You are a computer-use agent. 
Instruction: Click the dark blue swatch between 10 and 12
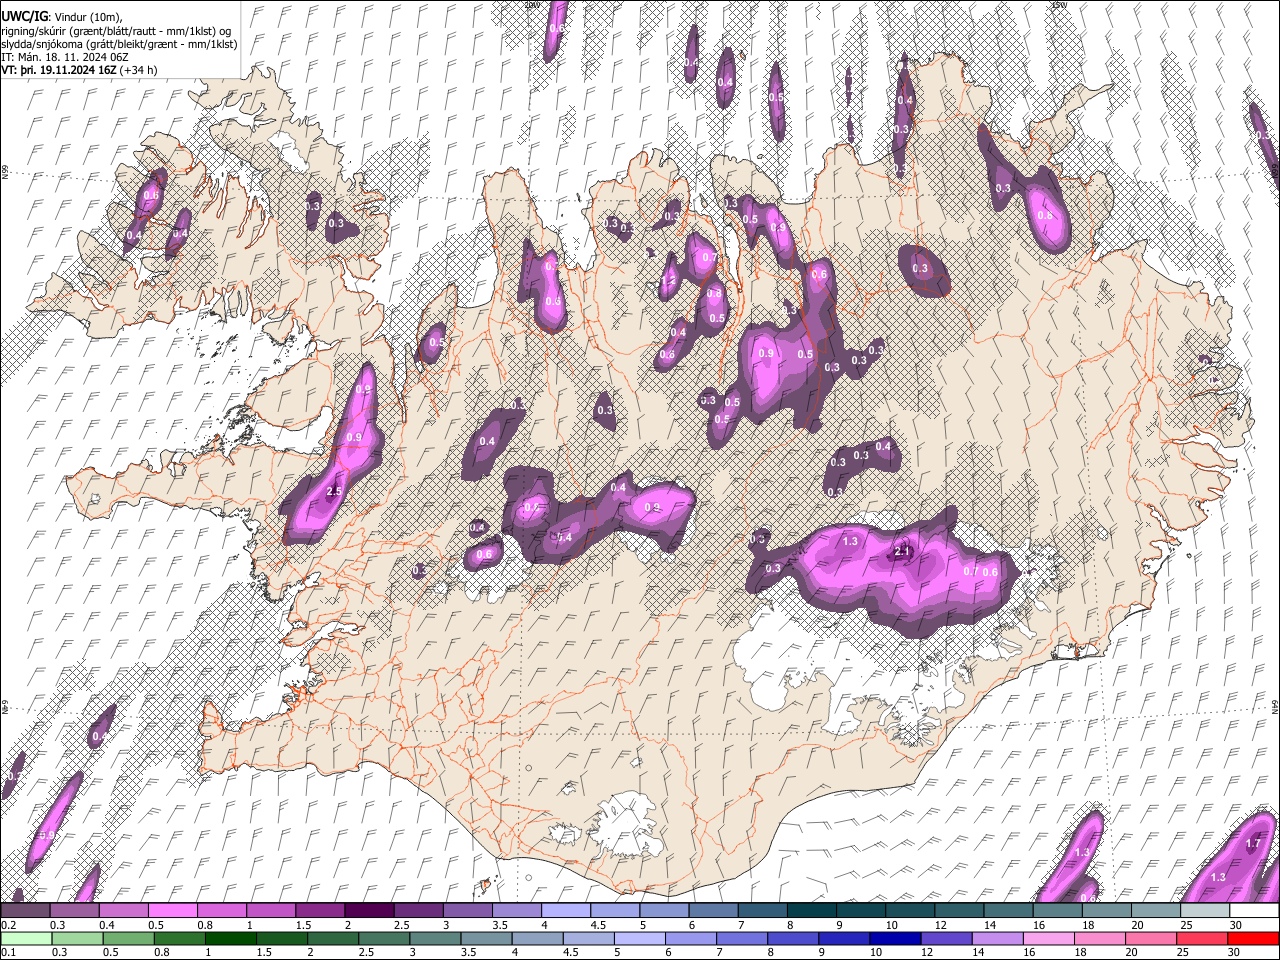[893, 938]
